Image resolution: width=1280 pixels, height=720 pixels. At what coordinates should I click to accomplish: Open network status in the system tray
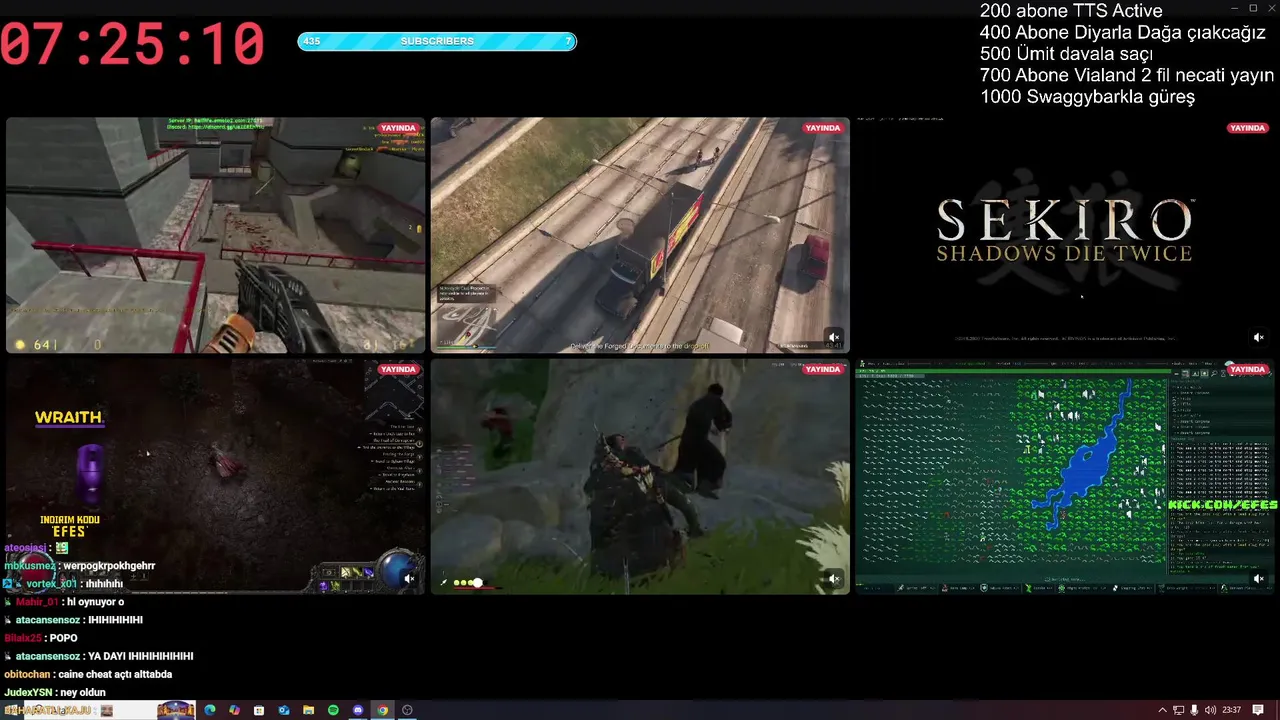click(x=1178, y=710)
